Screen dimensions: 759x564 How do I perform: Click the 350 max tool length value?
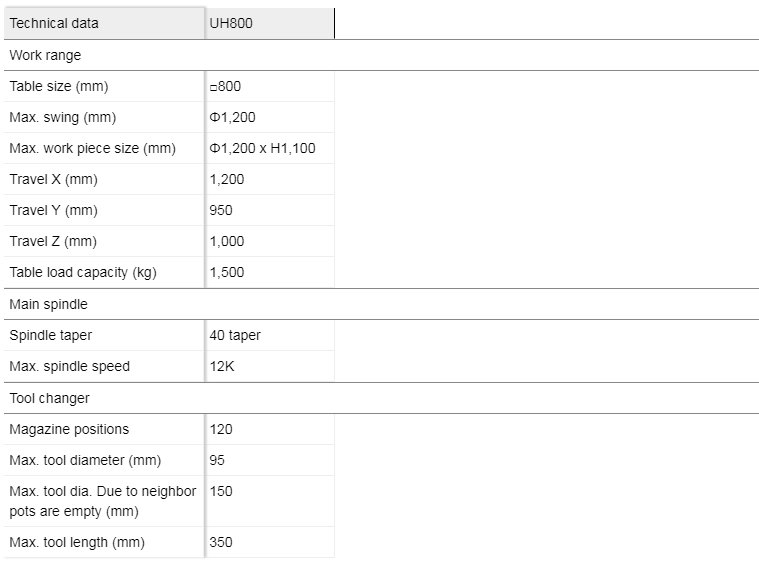point(221,542)
